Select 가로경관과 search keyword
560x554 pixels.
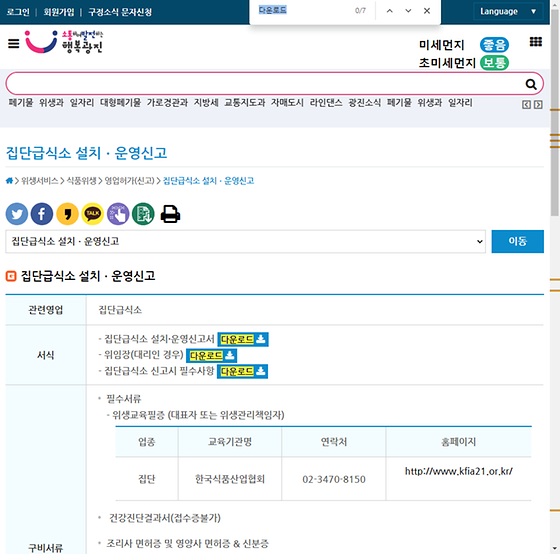coord(167,103)
